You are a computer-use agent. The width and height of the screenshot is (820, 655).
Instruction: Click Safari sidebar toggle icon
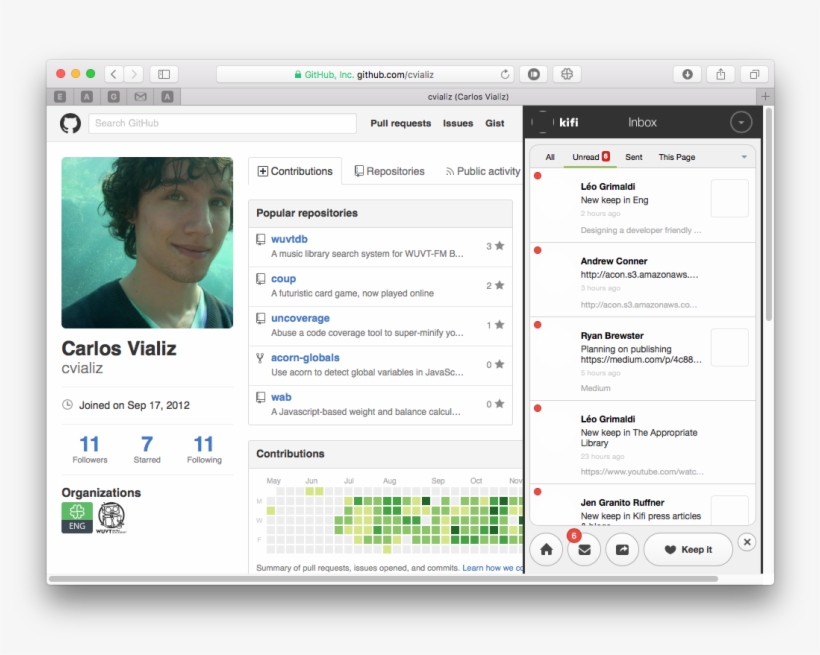point(164,74)
